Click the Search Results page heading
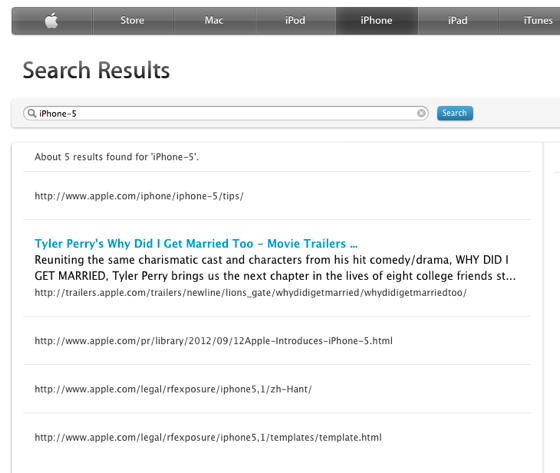 96,70
